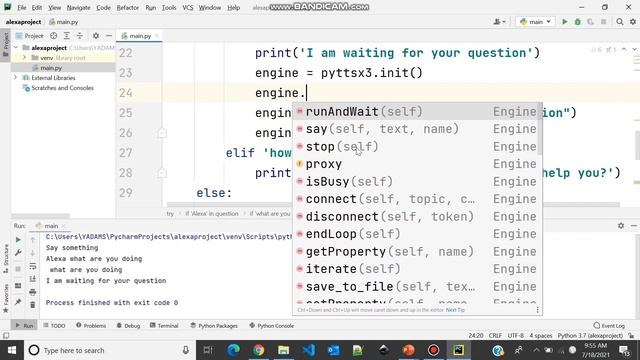Click UTF-8 encoding in status bar
Image resolution: width=640 pixels, height=360 pixels.
pos(516,336)
